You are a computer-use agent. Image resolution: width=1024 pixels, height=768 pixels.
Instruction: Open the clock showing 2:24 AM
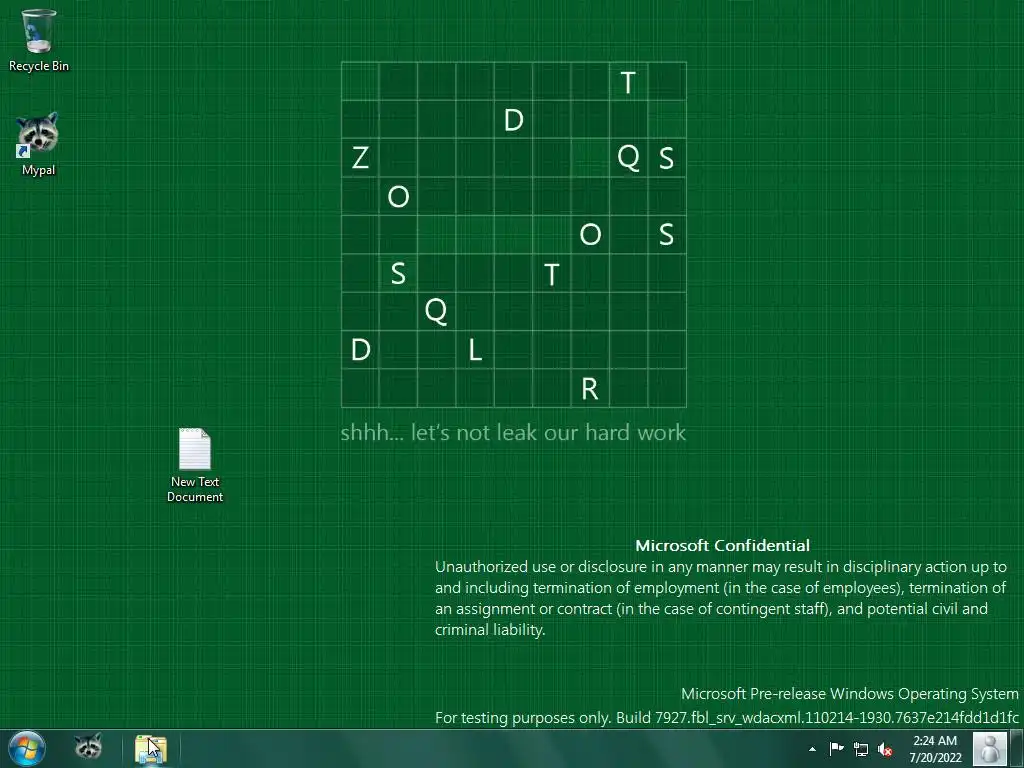point(935,749)
